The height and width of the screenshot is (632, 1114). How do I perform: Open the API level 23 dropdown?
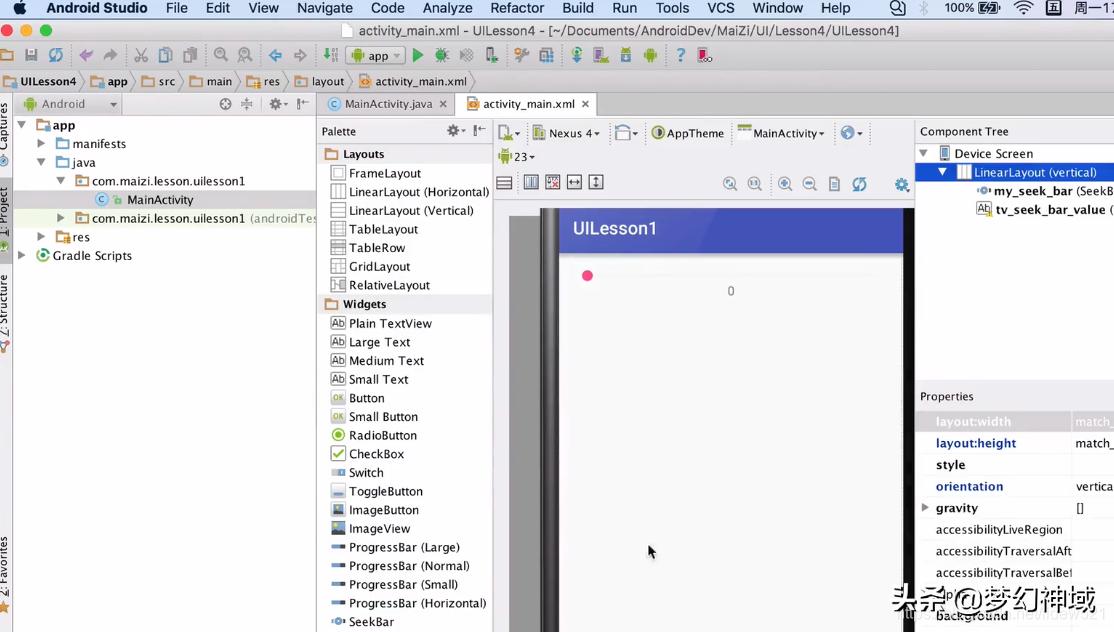point(517,157)
